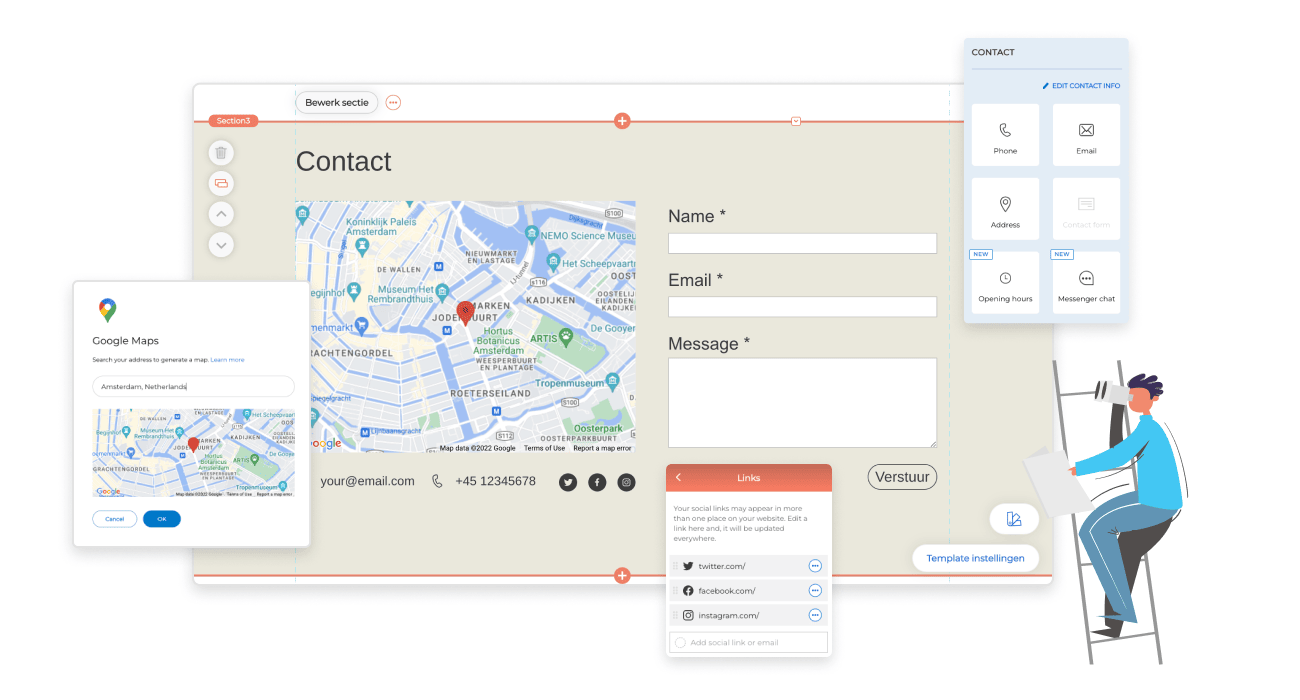Open options for the instagram.com/ row

click(x=815, y=615)
